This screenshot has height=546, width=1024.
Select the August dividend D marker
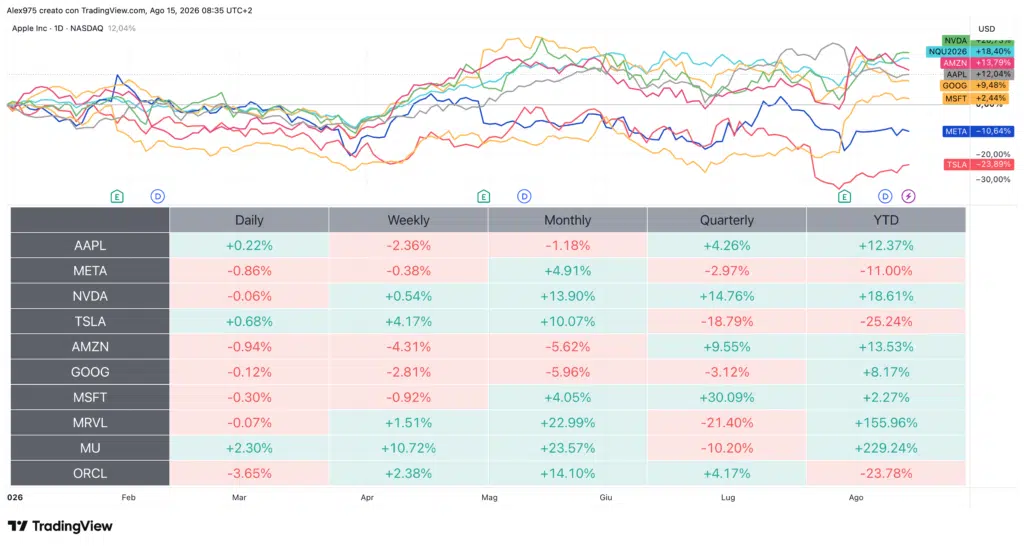click(x=885, y=196)
